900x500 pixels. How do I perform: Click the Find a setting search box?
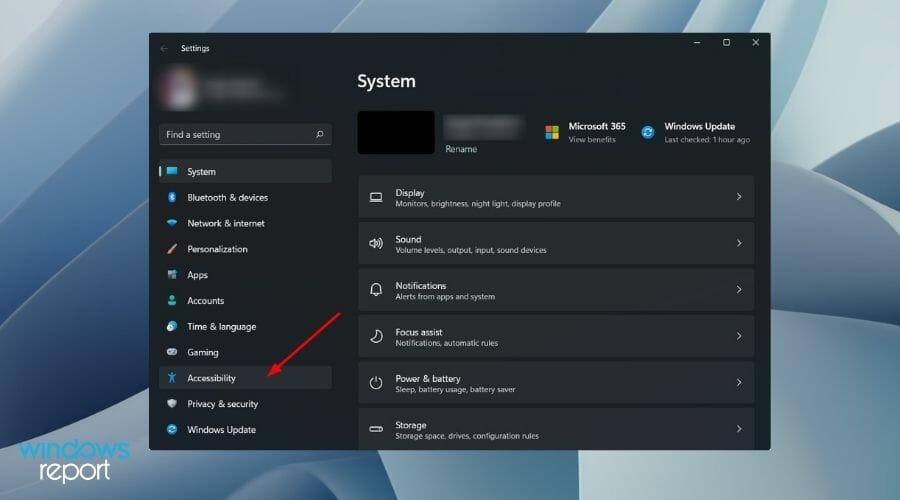[x=245, y=134]
